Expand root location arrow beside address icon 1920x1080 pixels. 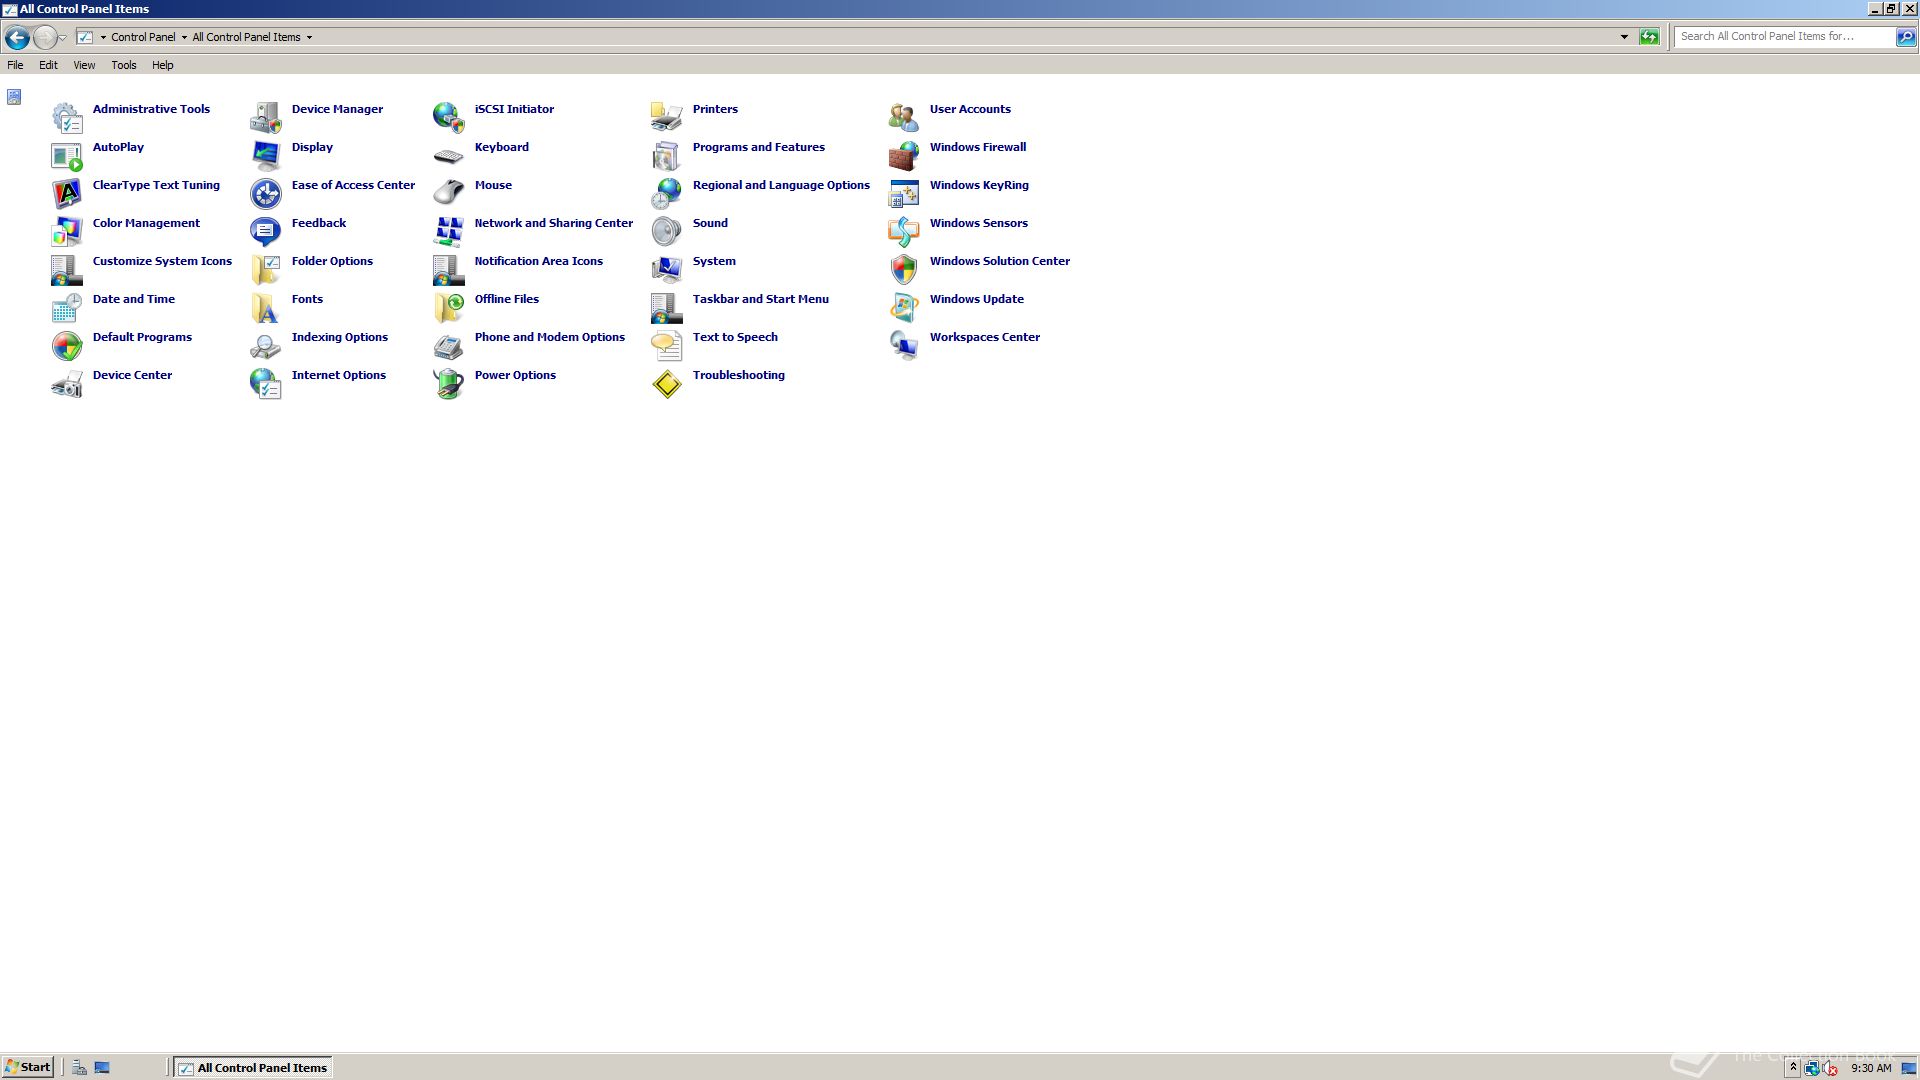point(103,37)
